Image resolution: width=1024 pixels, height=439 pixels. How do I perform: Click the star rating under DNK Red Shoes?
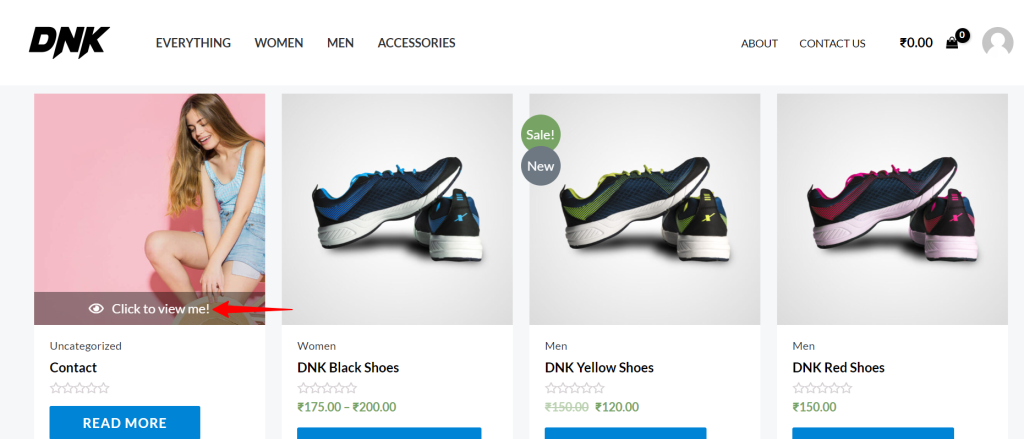(822, 388)
